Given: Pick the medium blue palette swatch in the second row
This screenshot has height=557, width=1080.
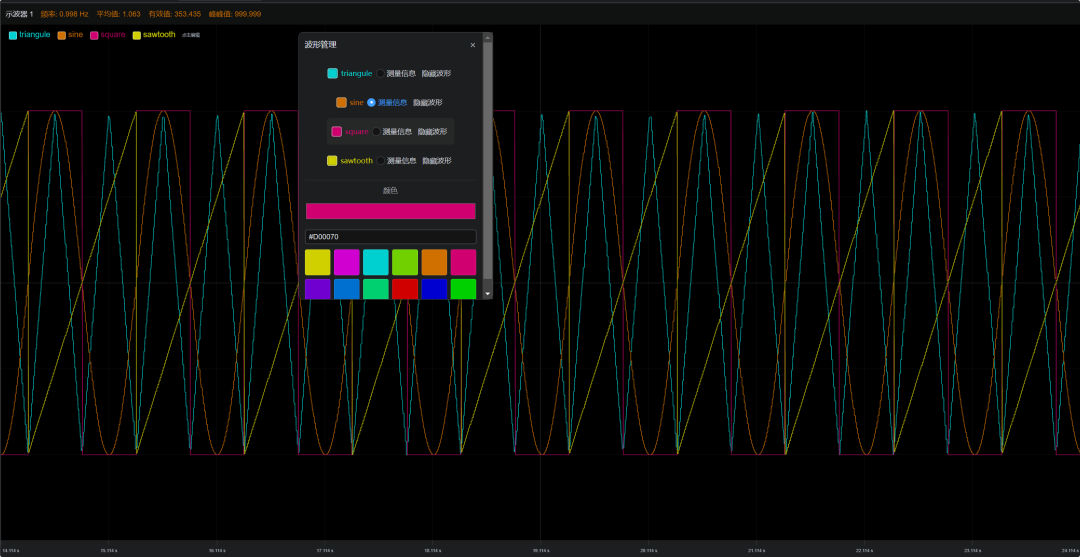Looking at the screenshot, I should [x=346, y=289].
